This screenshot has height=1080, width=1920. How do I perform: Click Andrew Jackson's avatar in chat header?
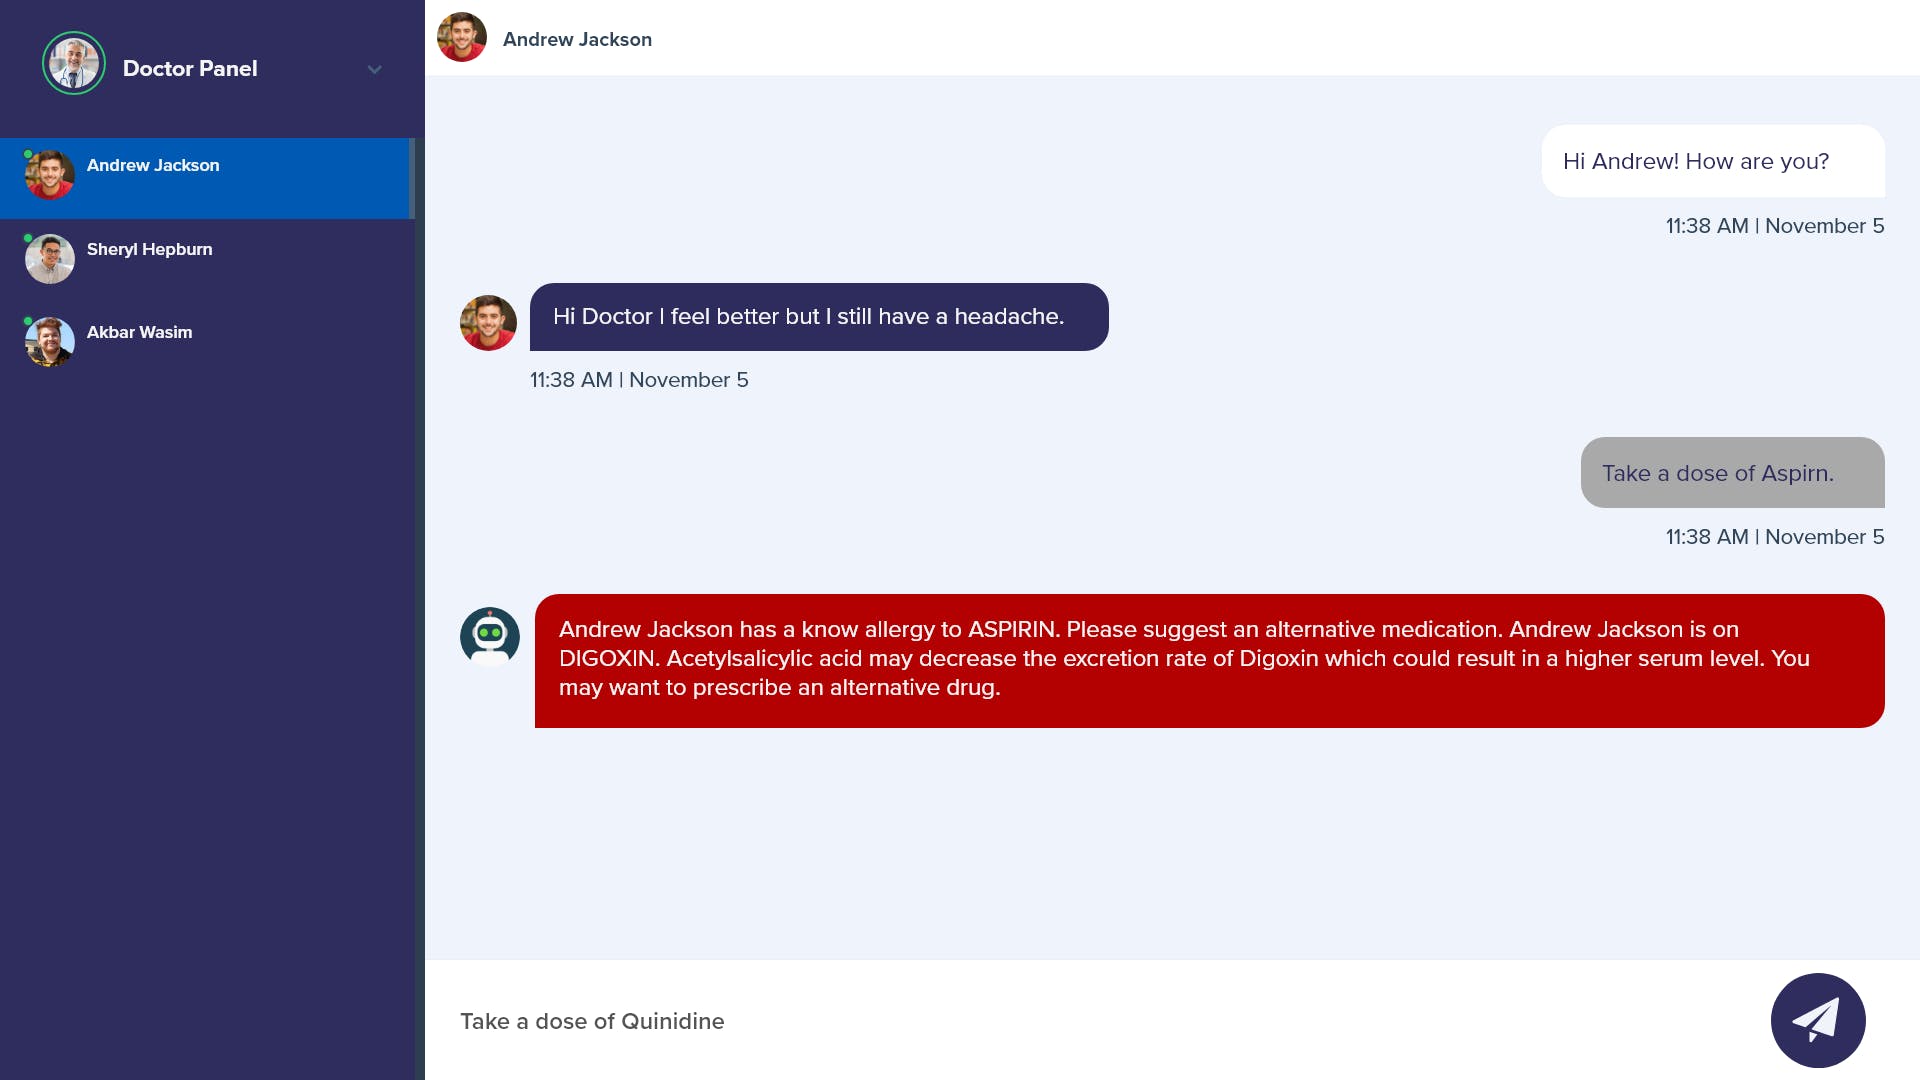[x=462, y=38]
